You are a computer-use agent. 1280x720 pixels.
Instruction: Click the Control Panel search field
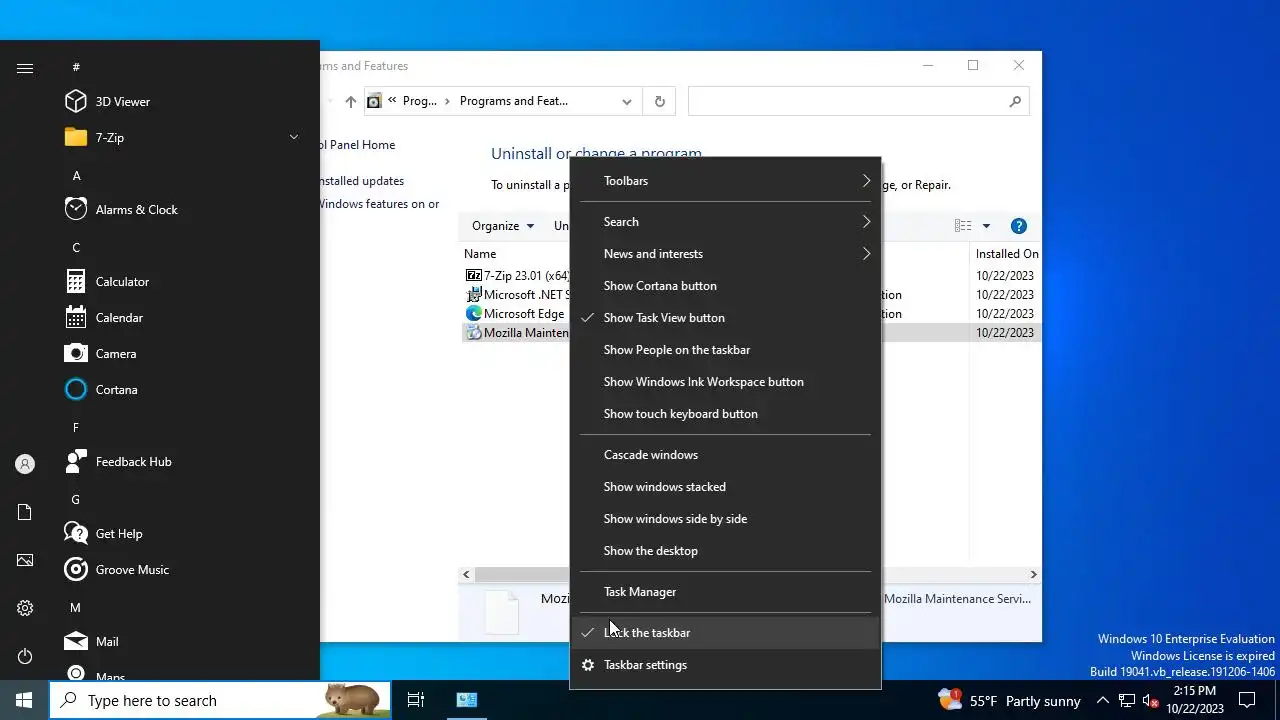pyautogui.click(x=858, y=101)
